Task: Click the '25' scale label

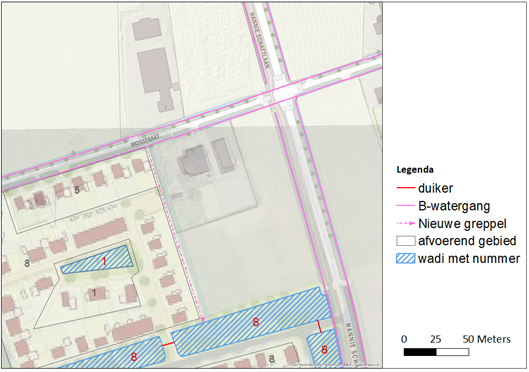Action: point(436,339)
